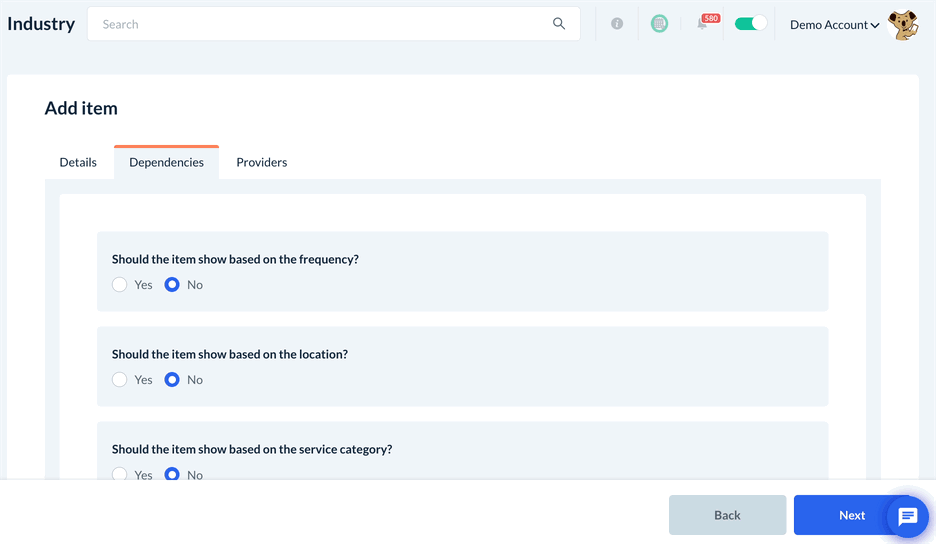The image size is (936, 544).
Task: Select No for frequency dependency
Action: tap(172, 285)
